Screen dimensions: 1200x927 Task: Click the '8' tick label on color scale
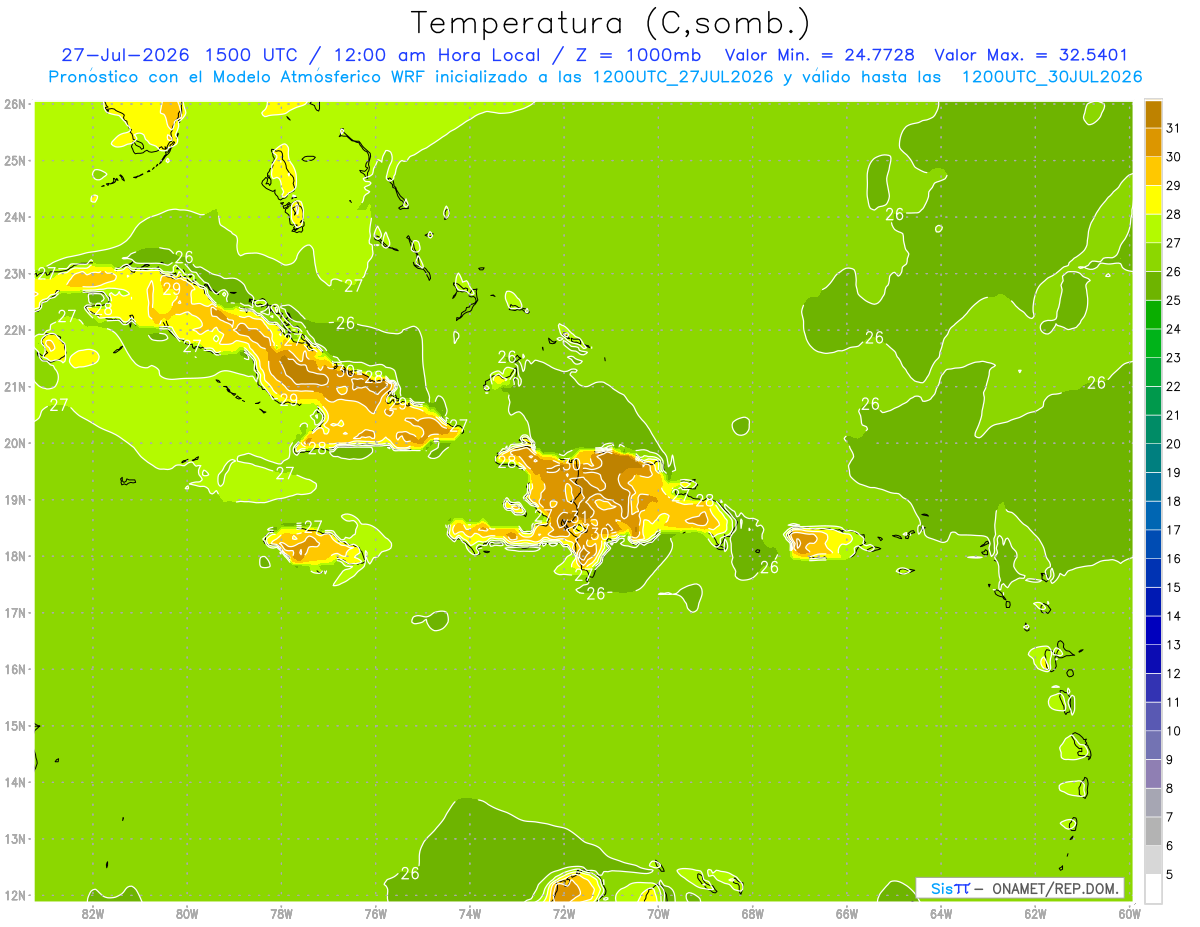pos(1170,788)
